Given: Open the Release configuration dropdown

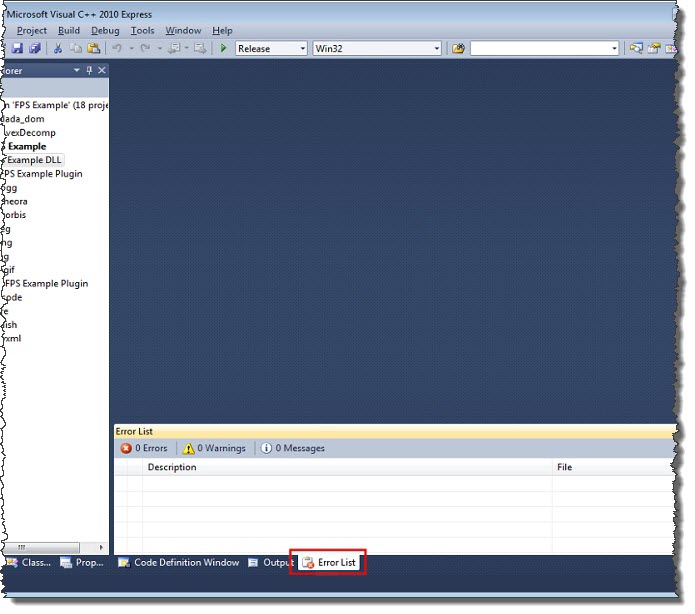Looking at the screenshot, I should pyautogui.click(x=271, y=48).
